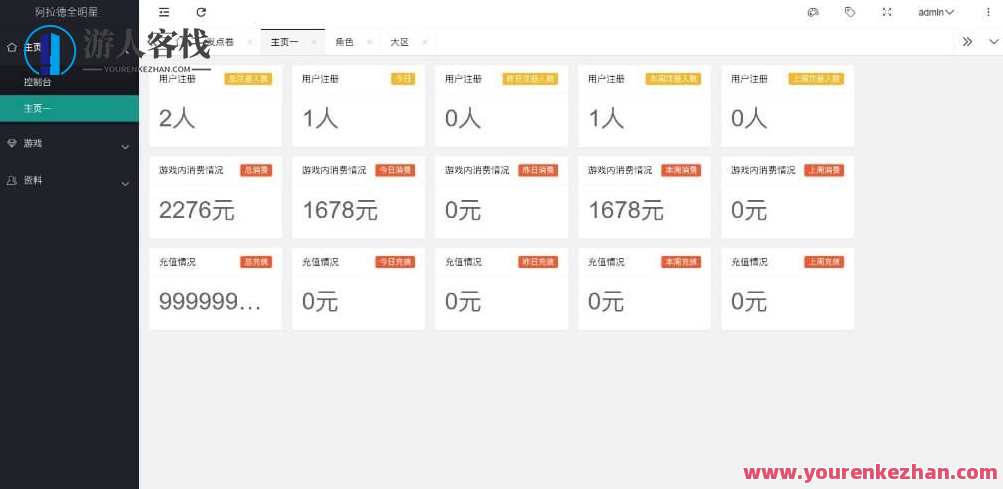Click the 总消费 badge

pyautogui.click(x=256, y=170)
